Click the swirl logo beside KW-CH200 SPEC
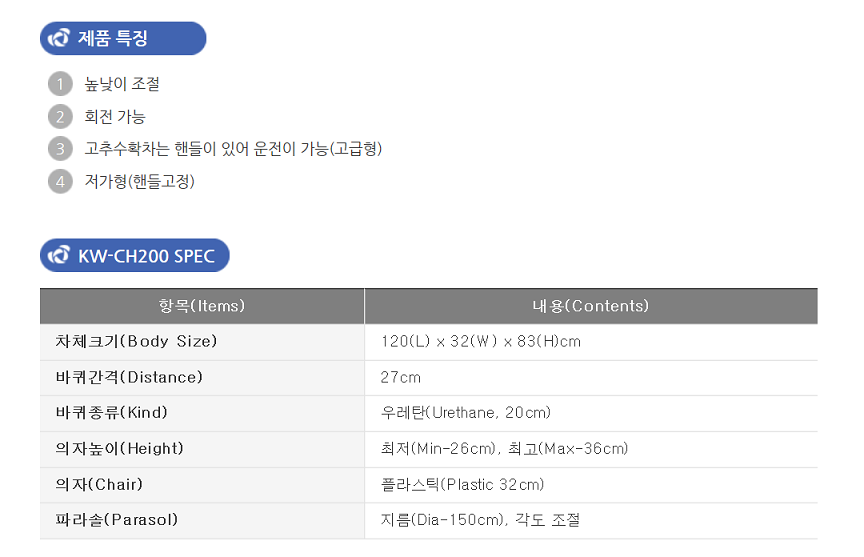 [58, 255]
